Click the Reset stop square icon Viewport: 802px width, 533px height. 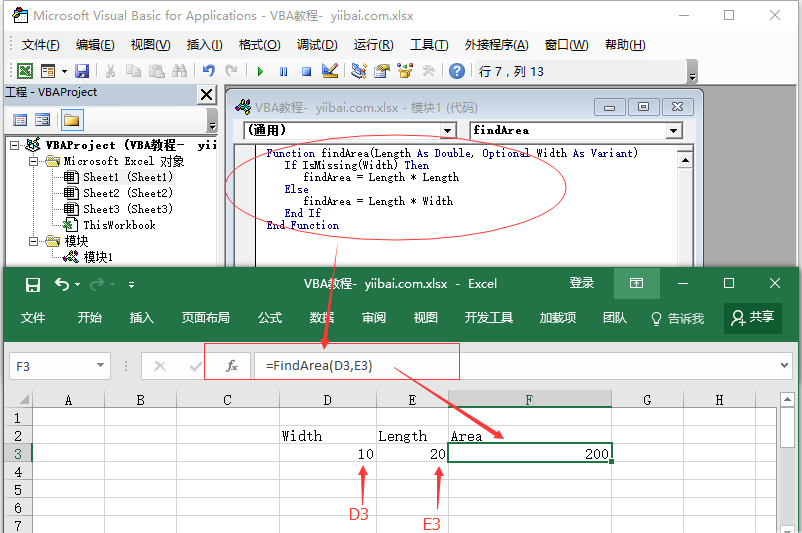[x=306, y=71]
